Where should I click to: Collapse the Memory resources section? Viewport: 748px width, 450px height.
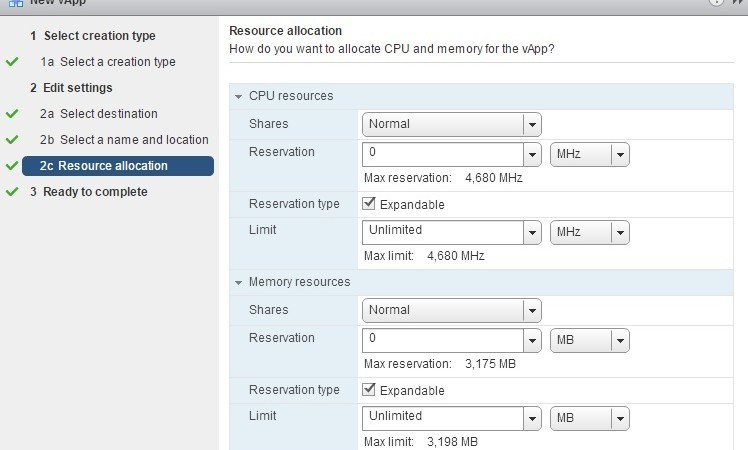click(x=239, y=283)
